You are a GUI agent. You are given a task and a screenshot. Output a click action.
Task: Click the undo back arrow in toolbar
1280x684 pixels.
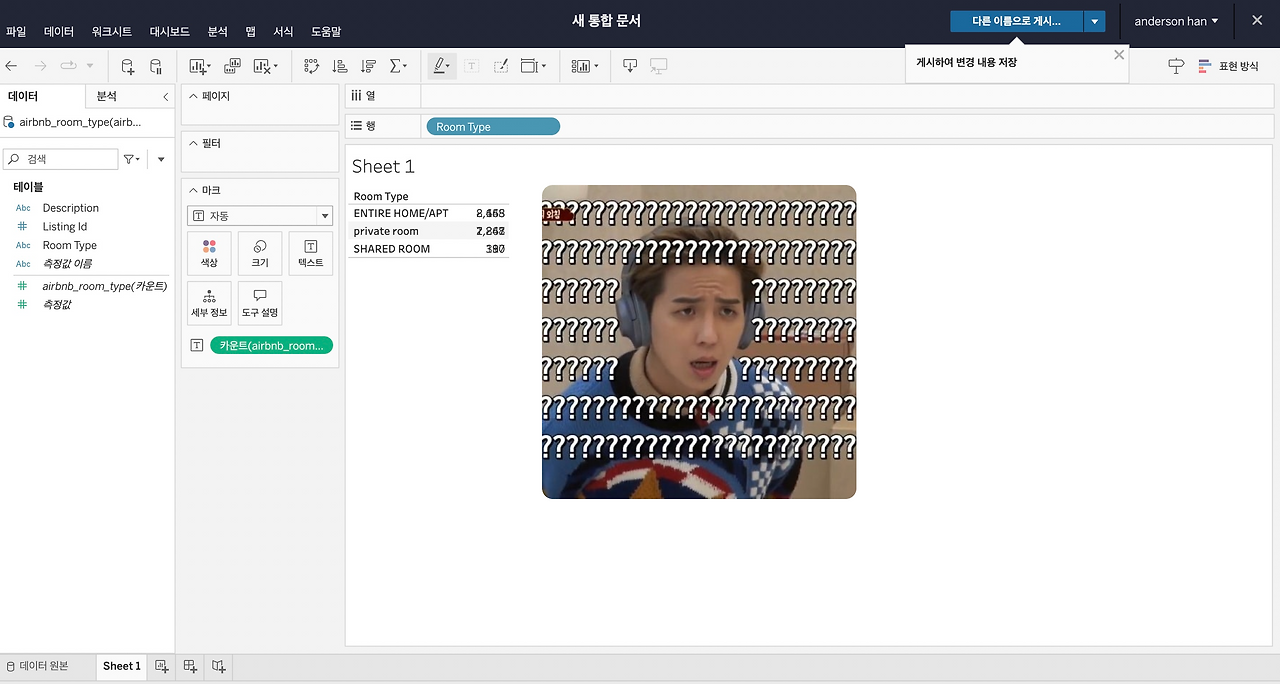12,66
